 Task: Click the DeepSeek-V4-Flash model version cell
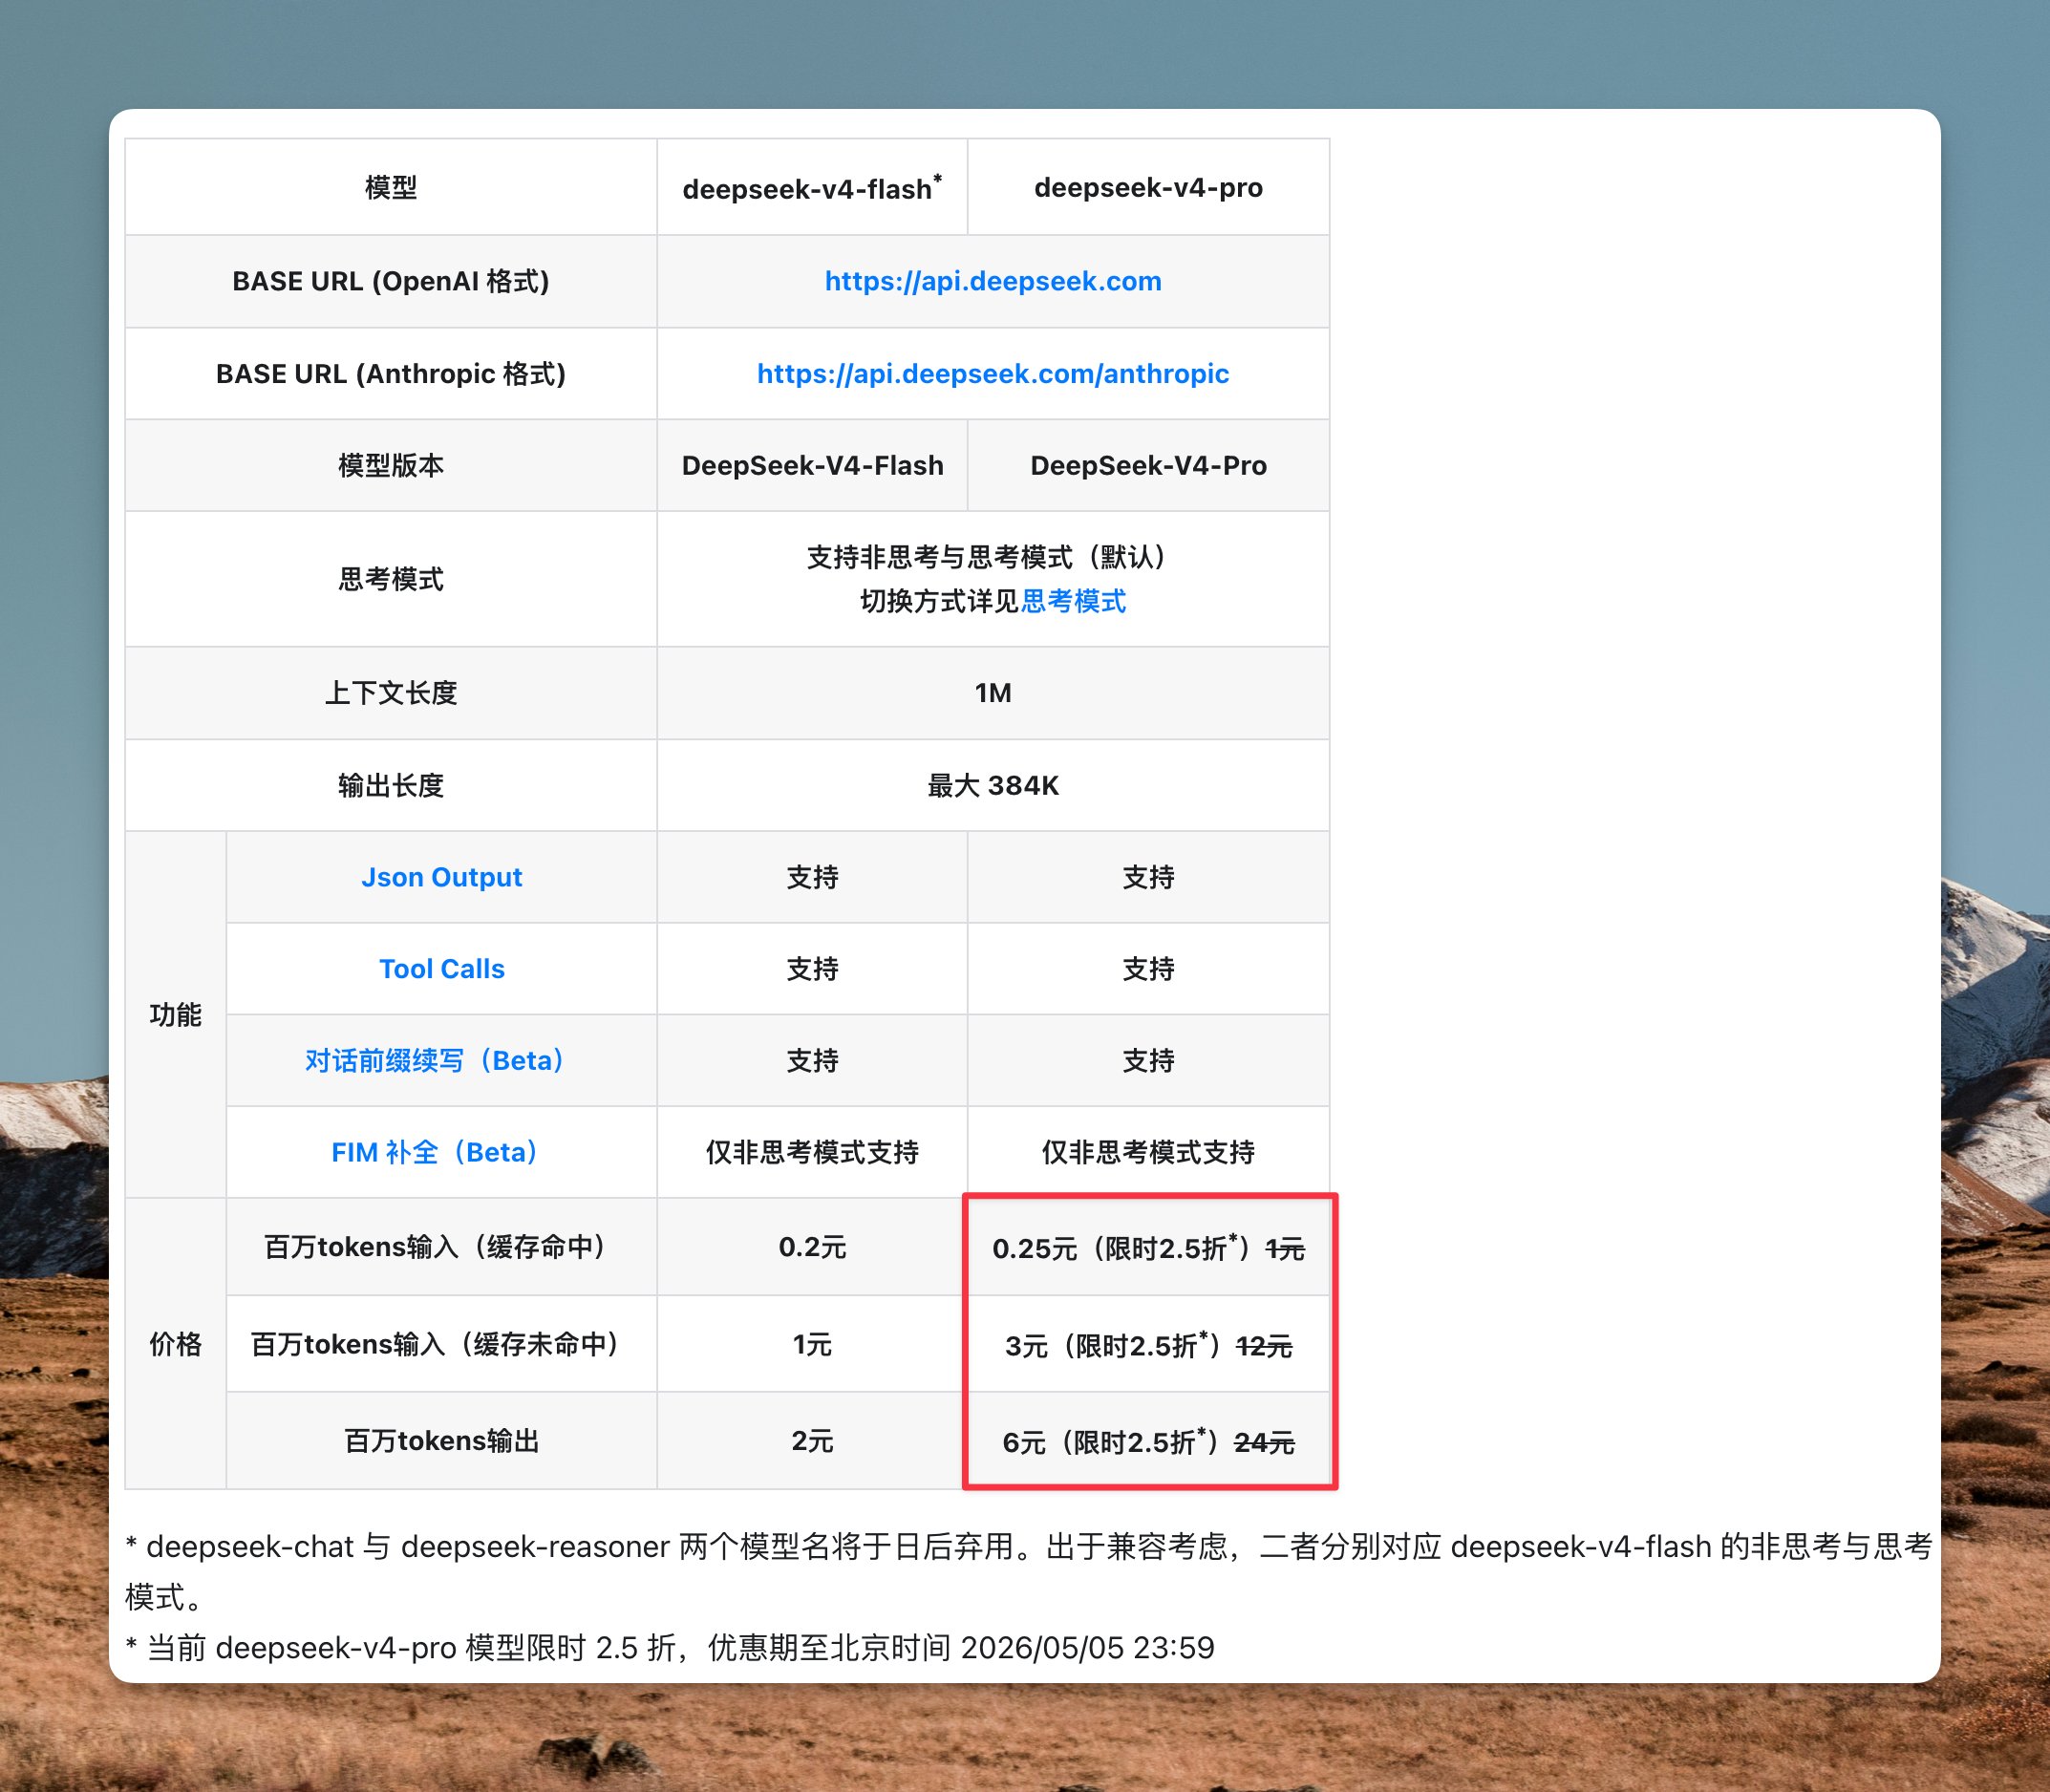click(811, 465)
